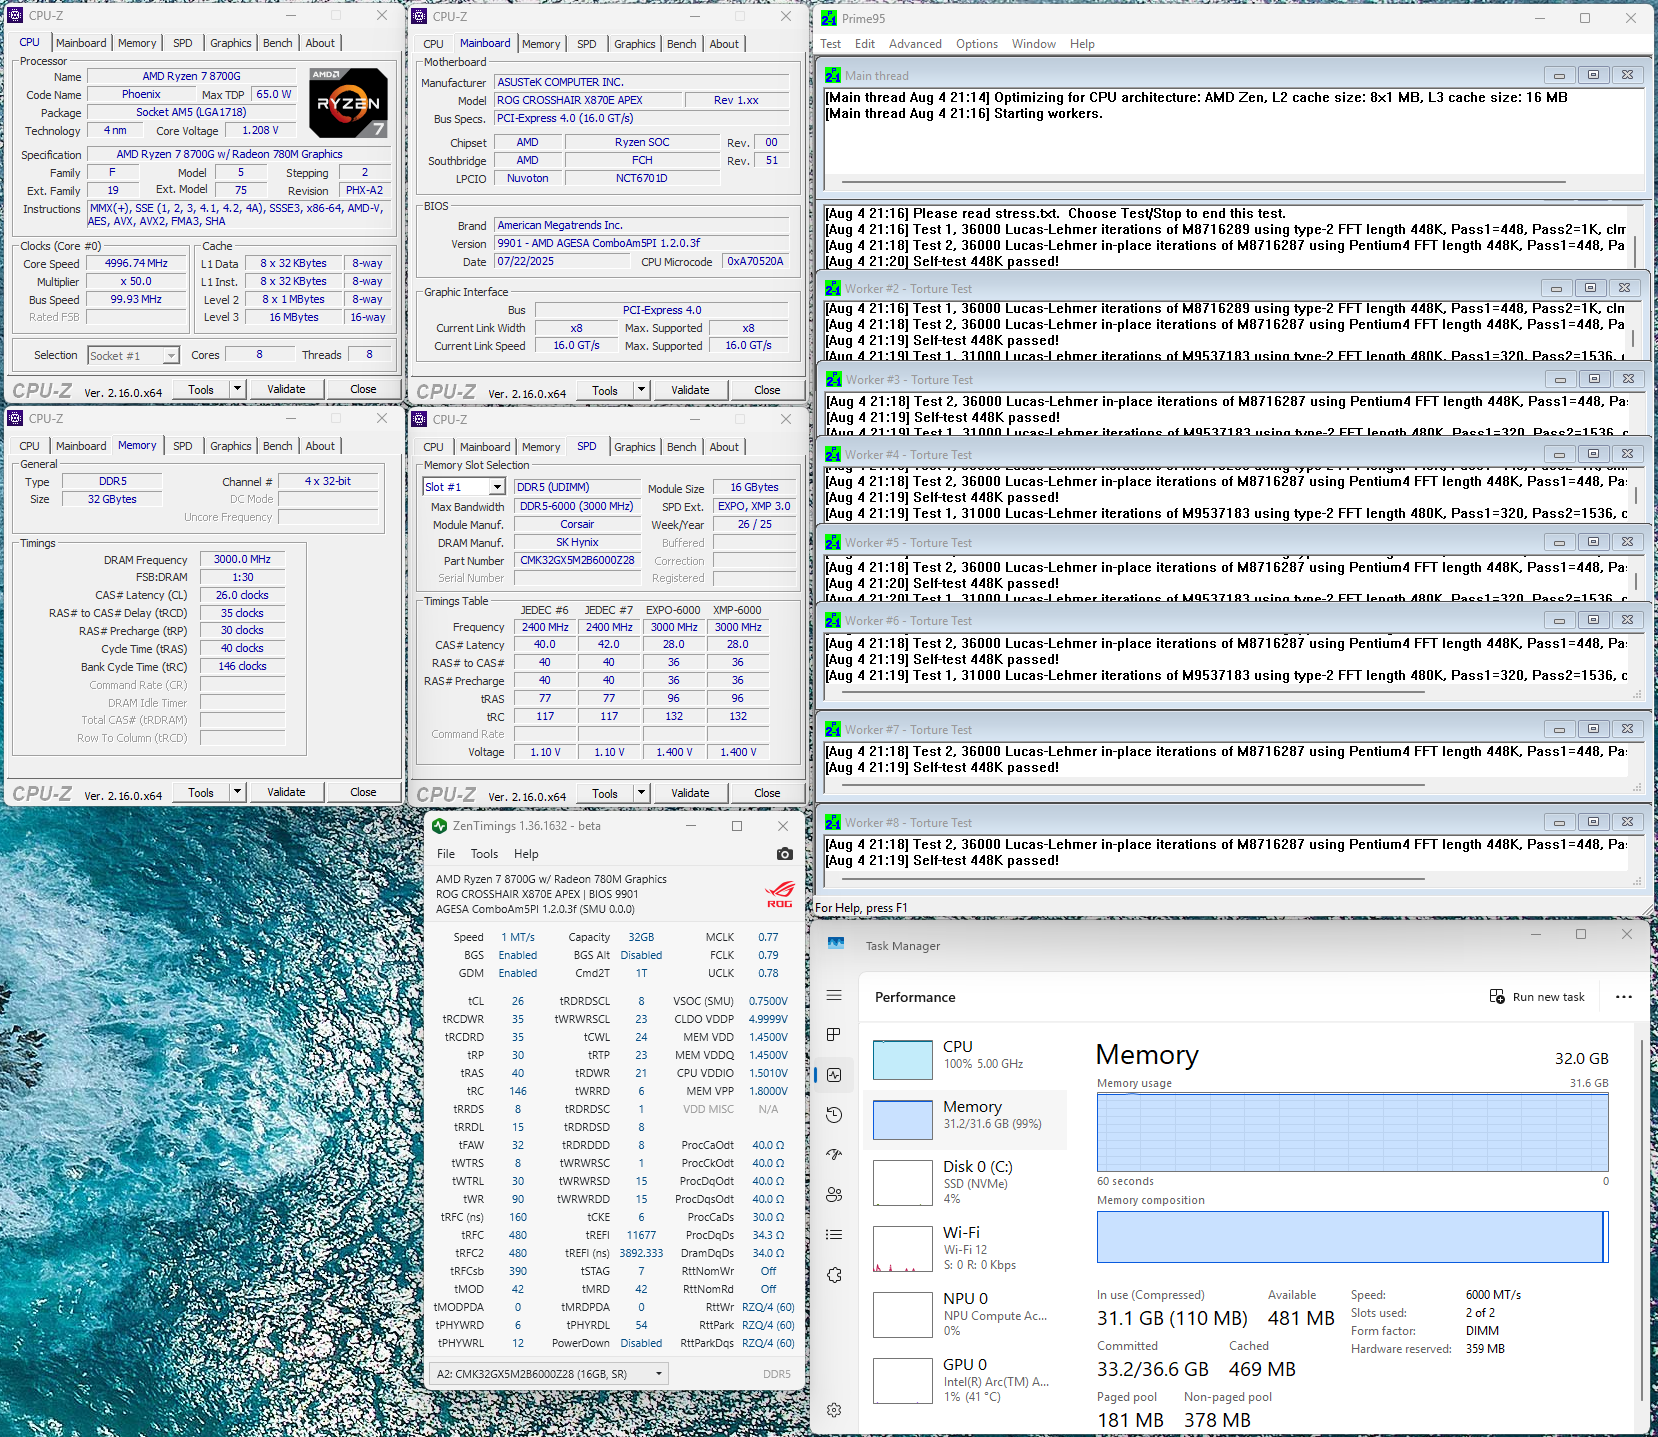Open the A2 DIMM module dropdown in ZenTimings
The image size is (1658, 1437).
549,1374
